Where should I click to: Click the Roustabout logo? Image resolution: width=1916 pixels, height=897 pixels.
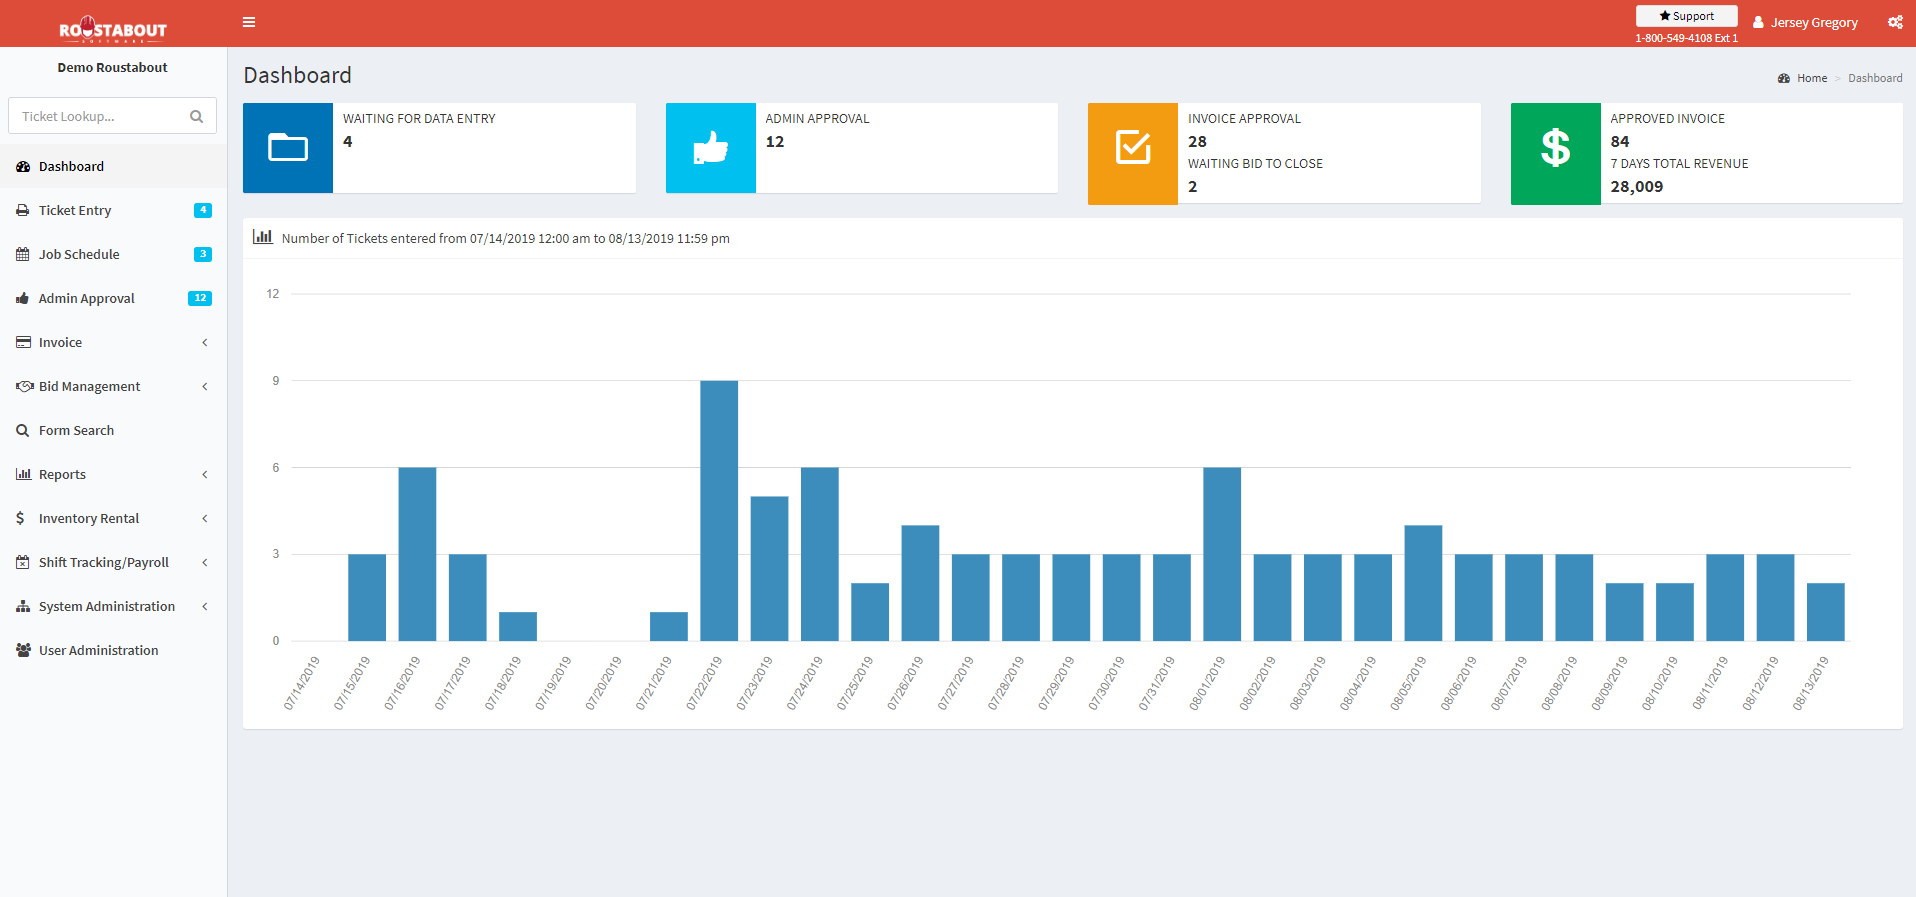click(x=113, y=28)
